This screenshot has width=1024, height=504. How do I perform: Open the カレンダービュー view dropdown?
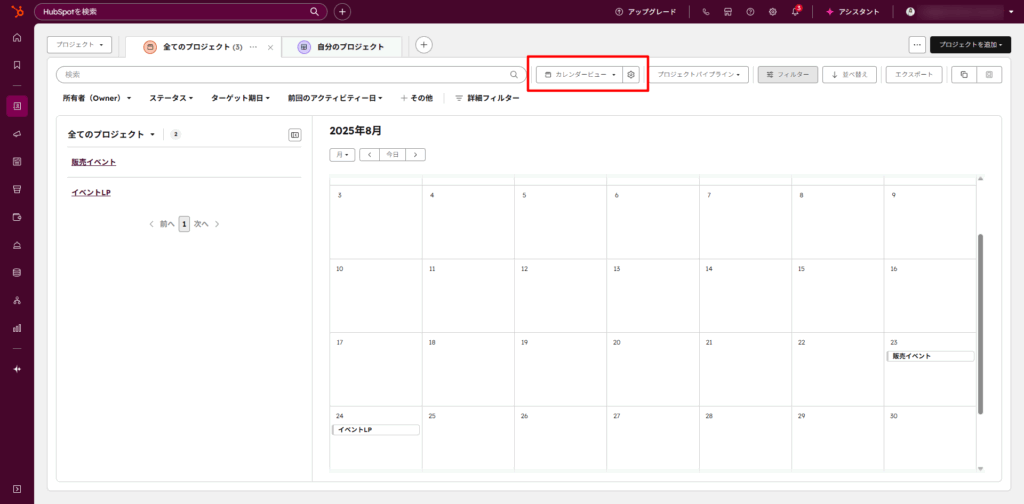point(580,75)
